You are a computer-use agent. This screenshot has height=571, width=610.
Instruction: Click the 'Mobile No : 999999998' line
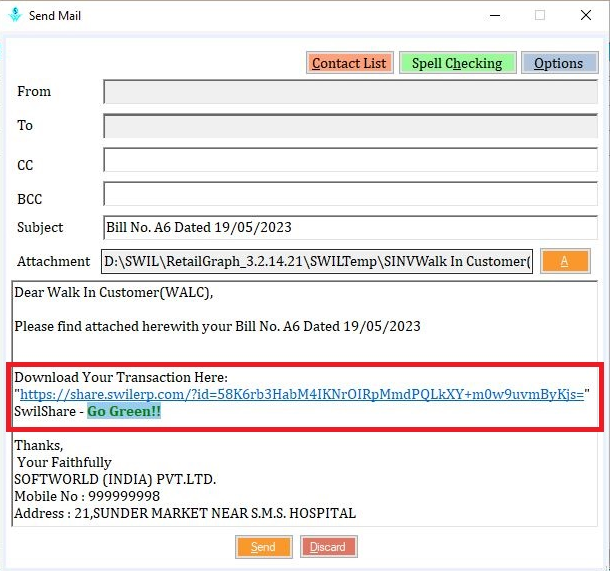87,496
